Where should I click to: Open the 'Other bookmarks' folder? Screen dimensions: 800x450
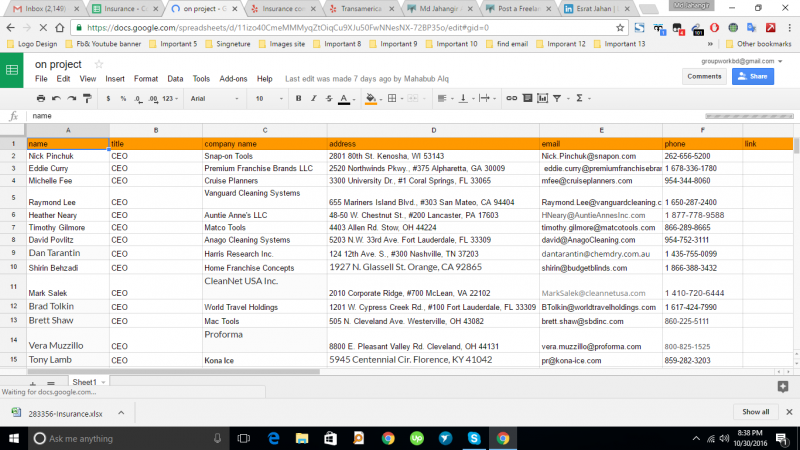tap(759, 44)
